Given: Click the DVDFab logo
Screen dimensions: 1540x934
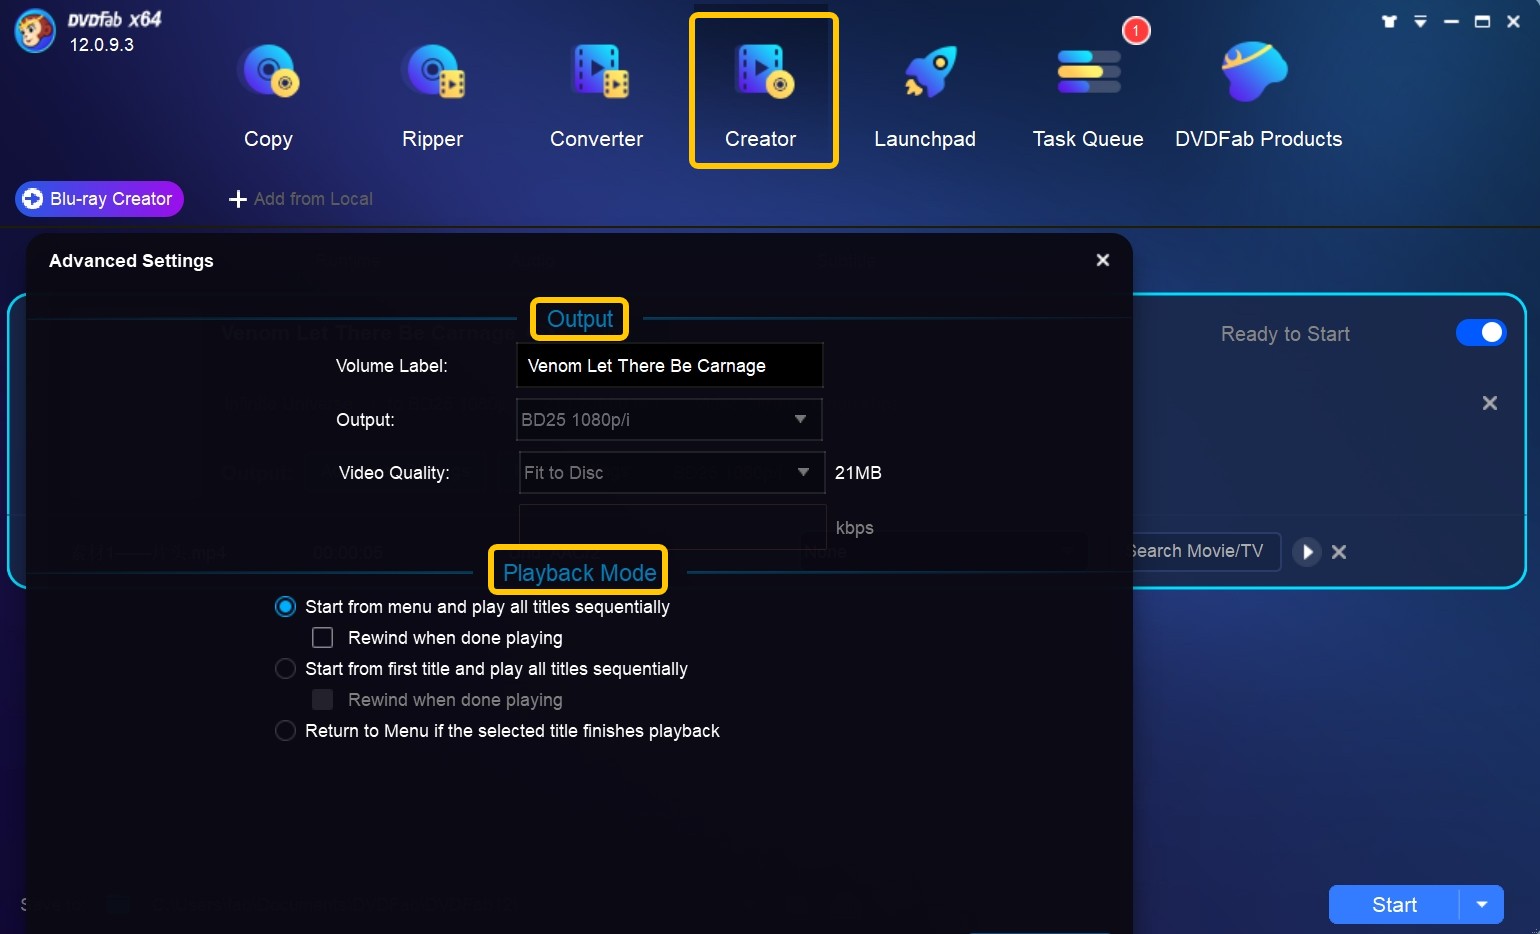Looking at the screenshot, I should [32, 31].
